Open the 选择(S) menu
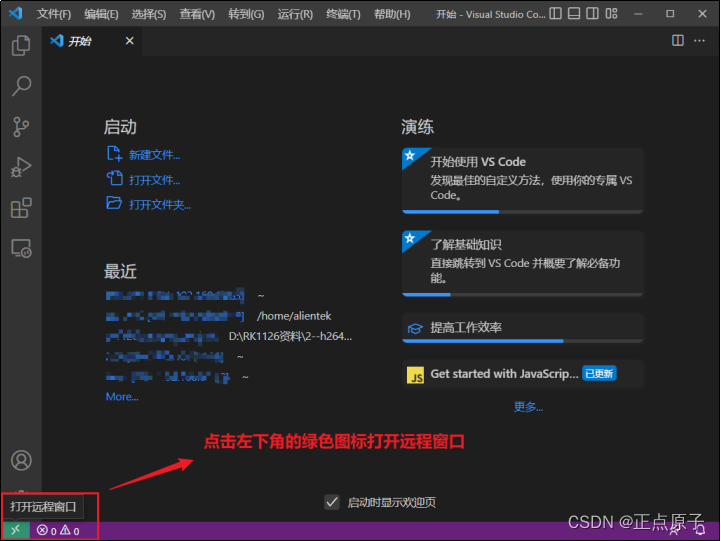 point(149,14)
